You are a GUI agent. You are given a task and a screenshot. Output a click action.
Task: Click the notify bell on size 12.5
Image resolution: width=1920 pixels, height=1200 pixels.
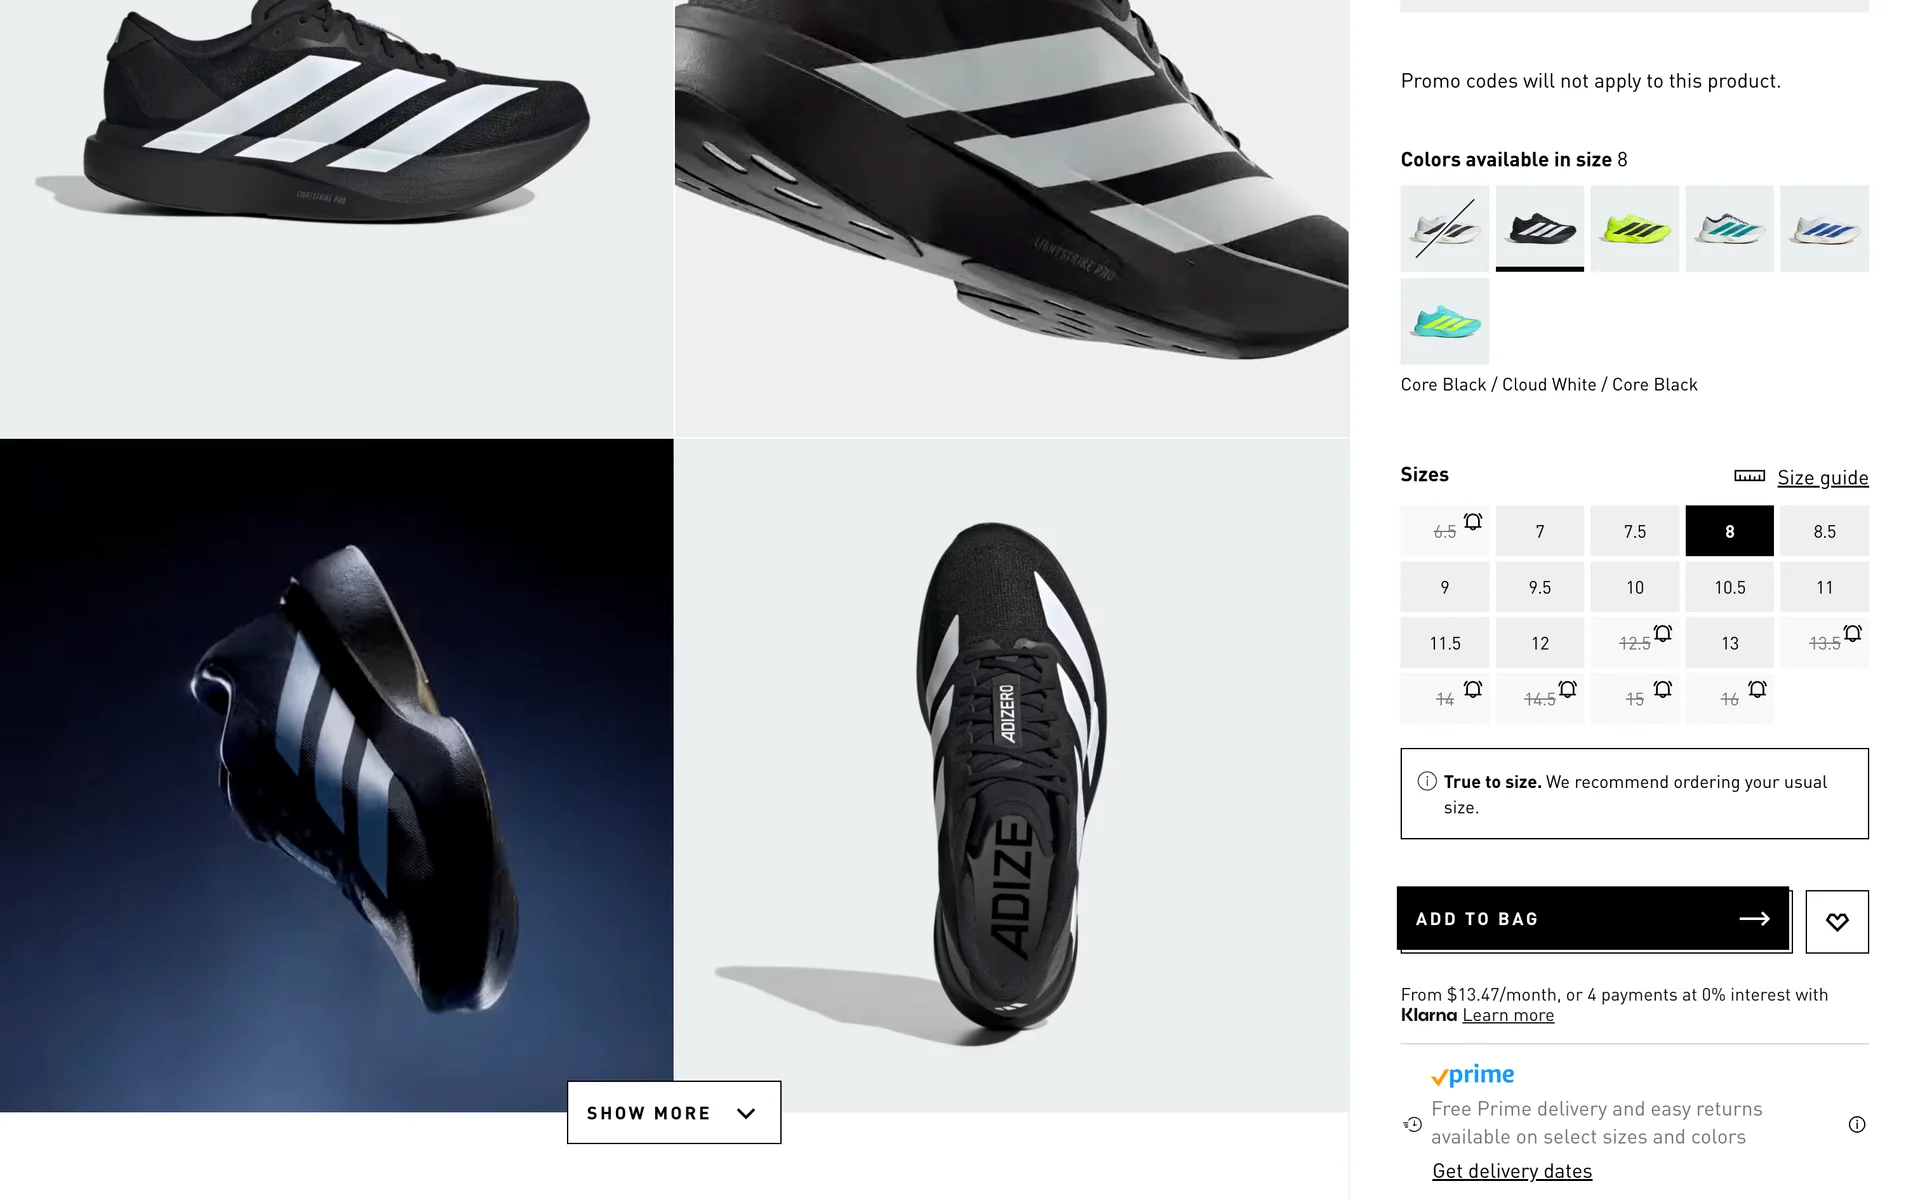(1662, 633)
